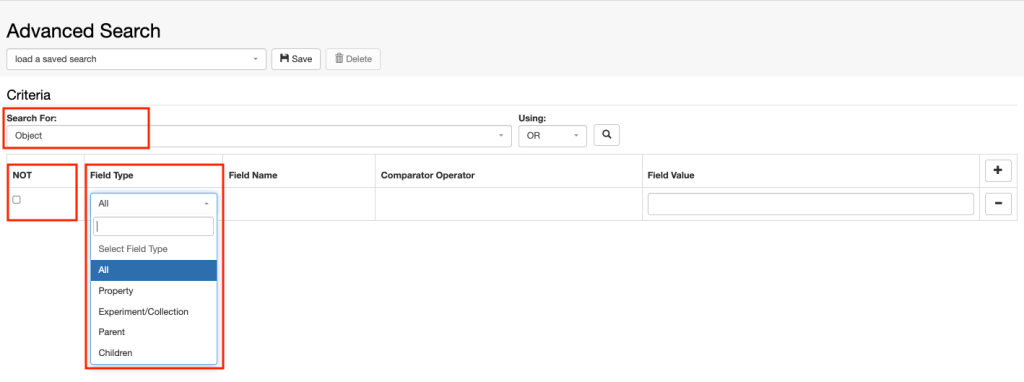Click the Criteria section heading
Screen dimensions: 1024x382
coord(29,95)
